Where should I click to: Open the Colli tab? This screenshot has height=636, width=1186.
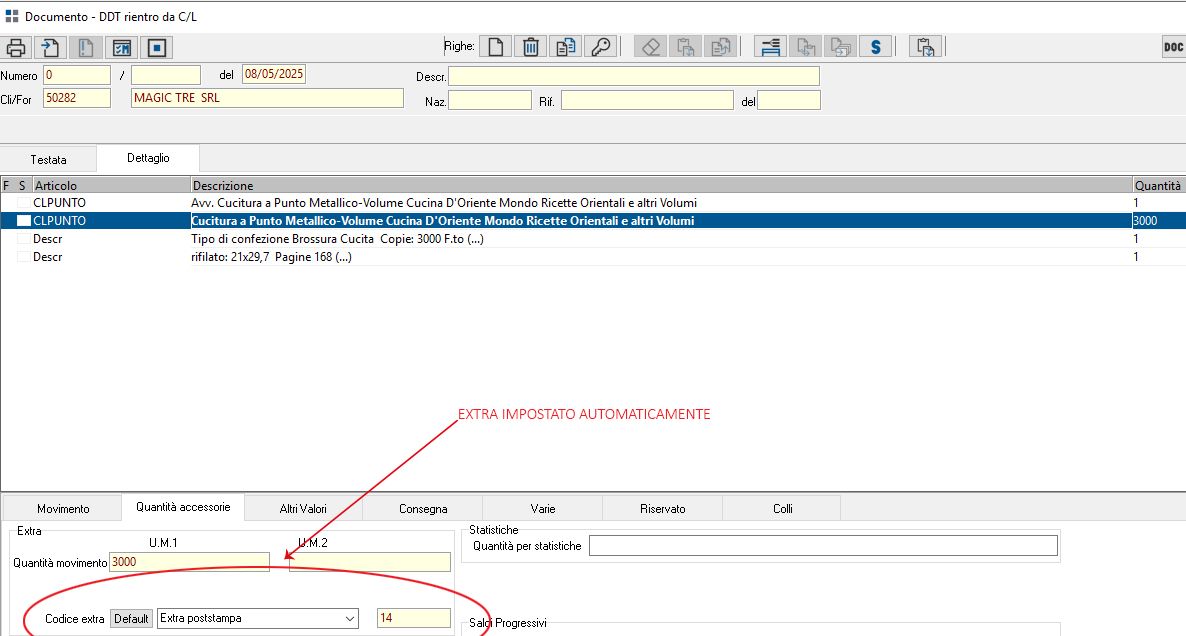783,509
